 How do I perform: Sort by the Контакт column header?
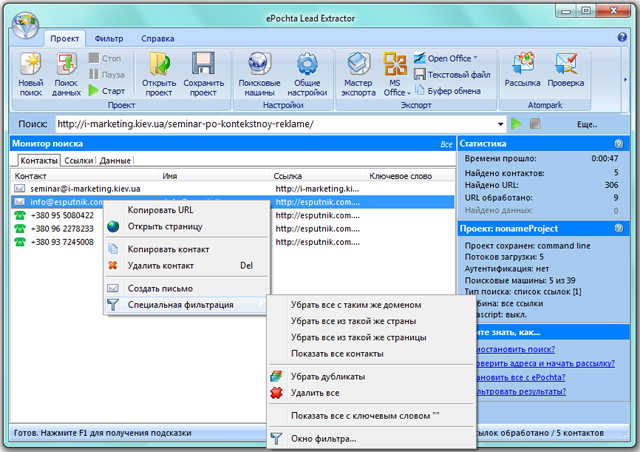point(84,176)
